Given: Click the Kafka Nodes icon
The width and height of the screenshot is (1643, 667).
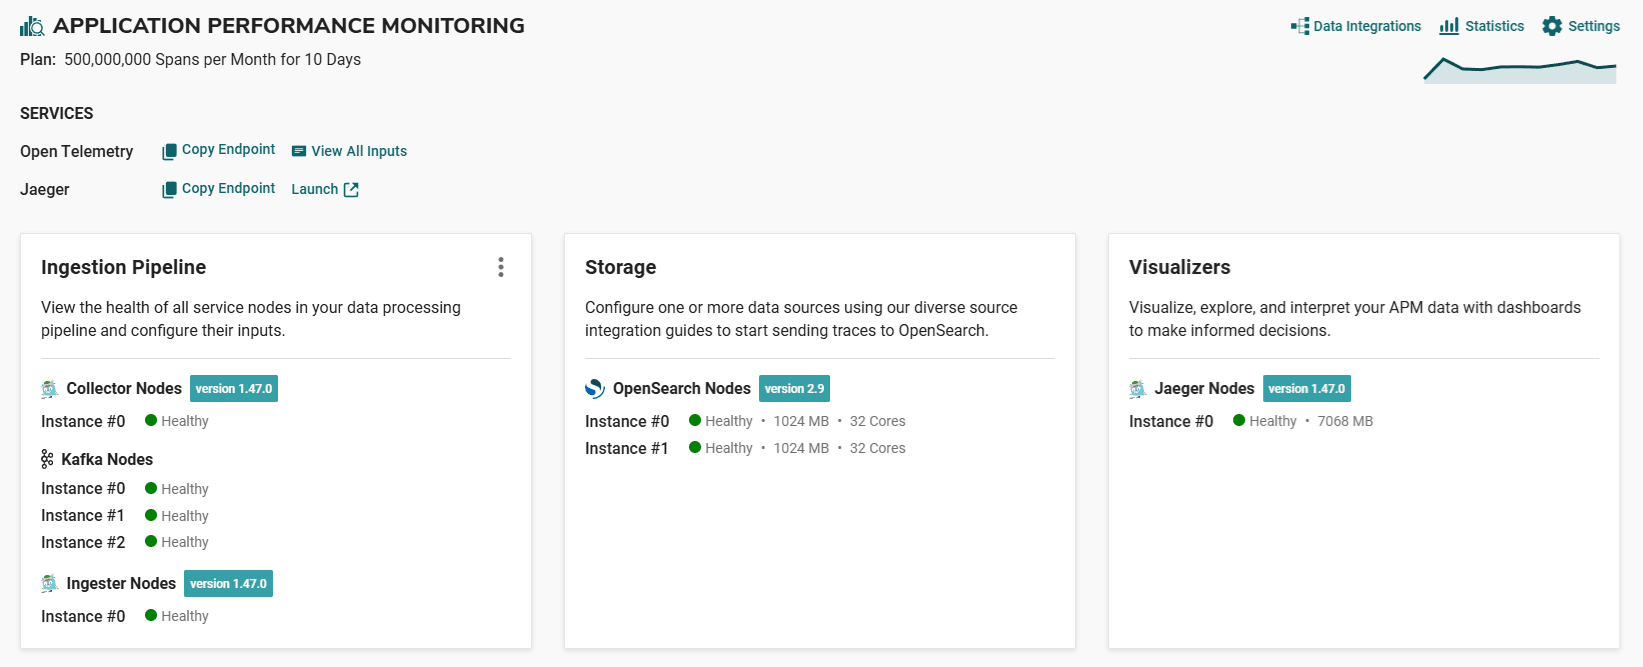Looking at the screenshot, I should (x=47, y=459).
